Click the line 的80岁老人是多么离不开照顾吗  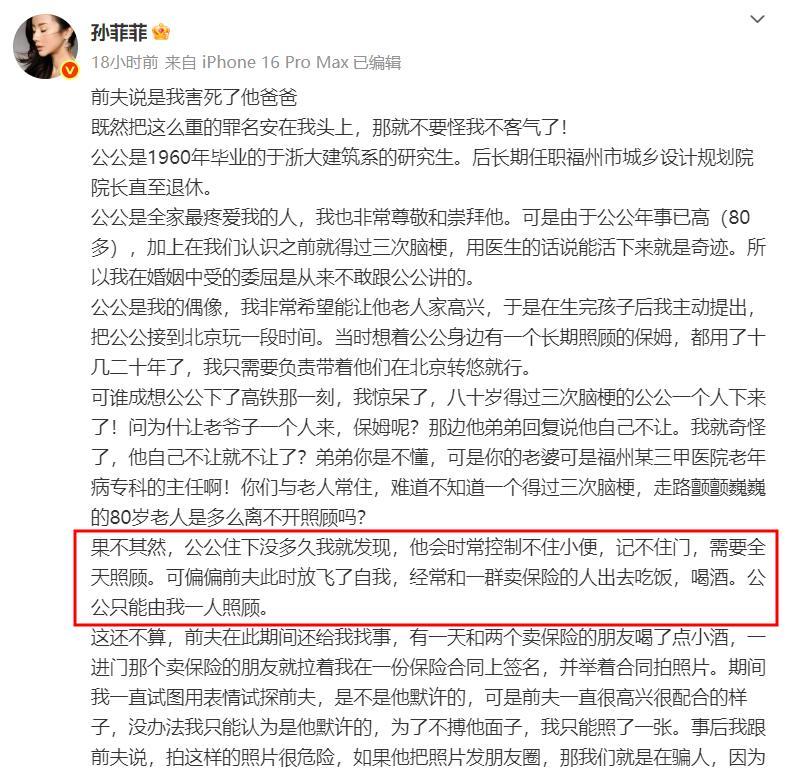[229, 518]
